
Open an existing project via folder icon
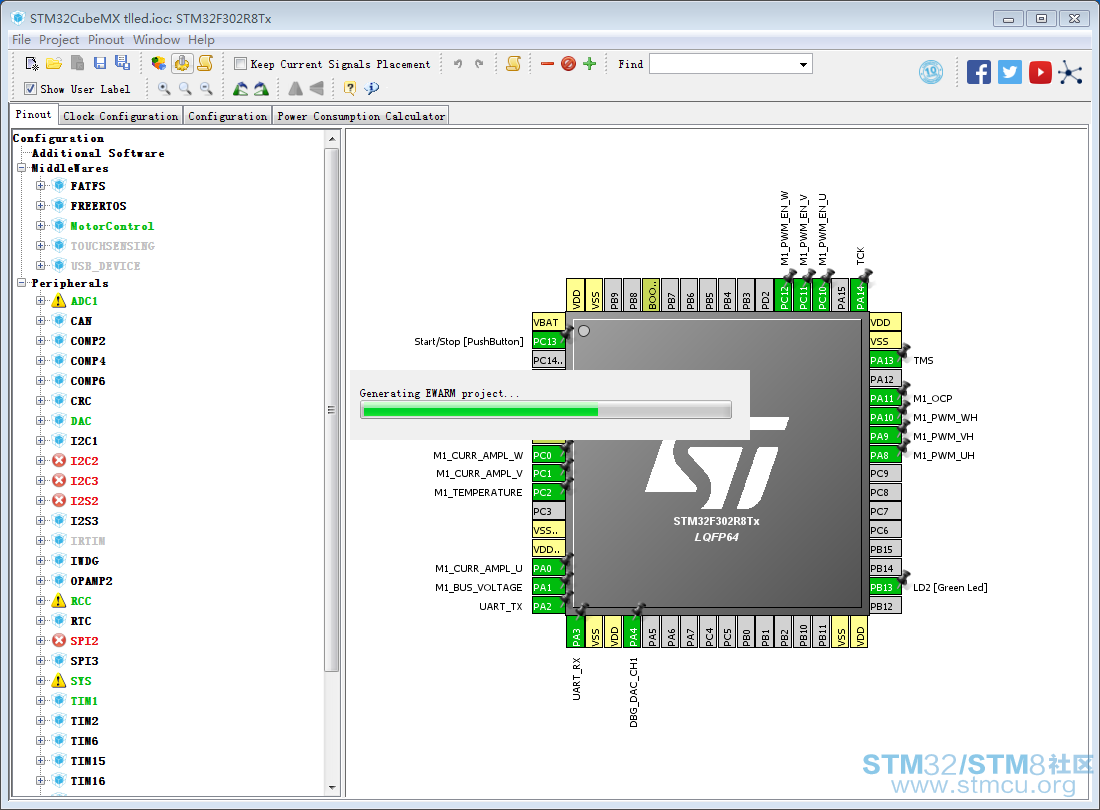pyautogui.click(x=54, y=64)
